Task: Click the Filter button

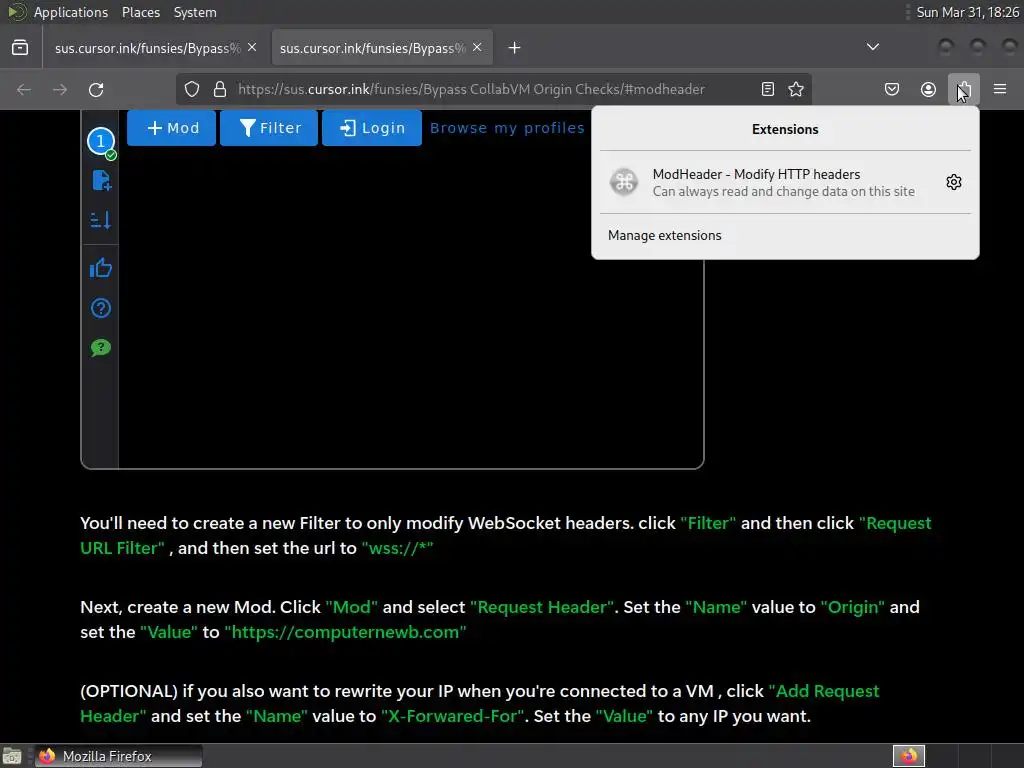Action: tap(269, 128)
